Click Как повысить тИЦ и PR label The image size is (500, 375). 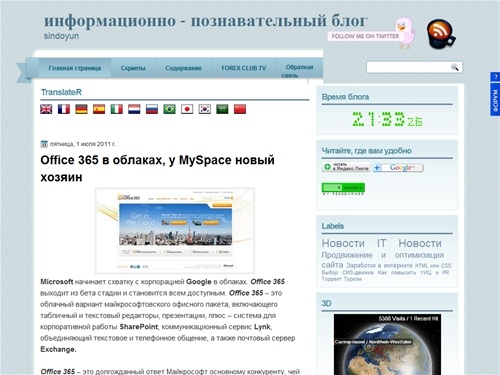coord(414,273)
